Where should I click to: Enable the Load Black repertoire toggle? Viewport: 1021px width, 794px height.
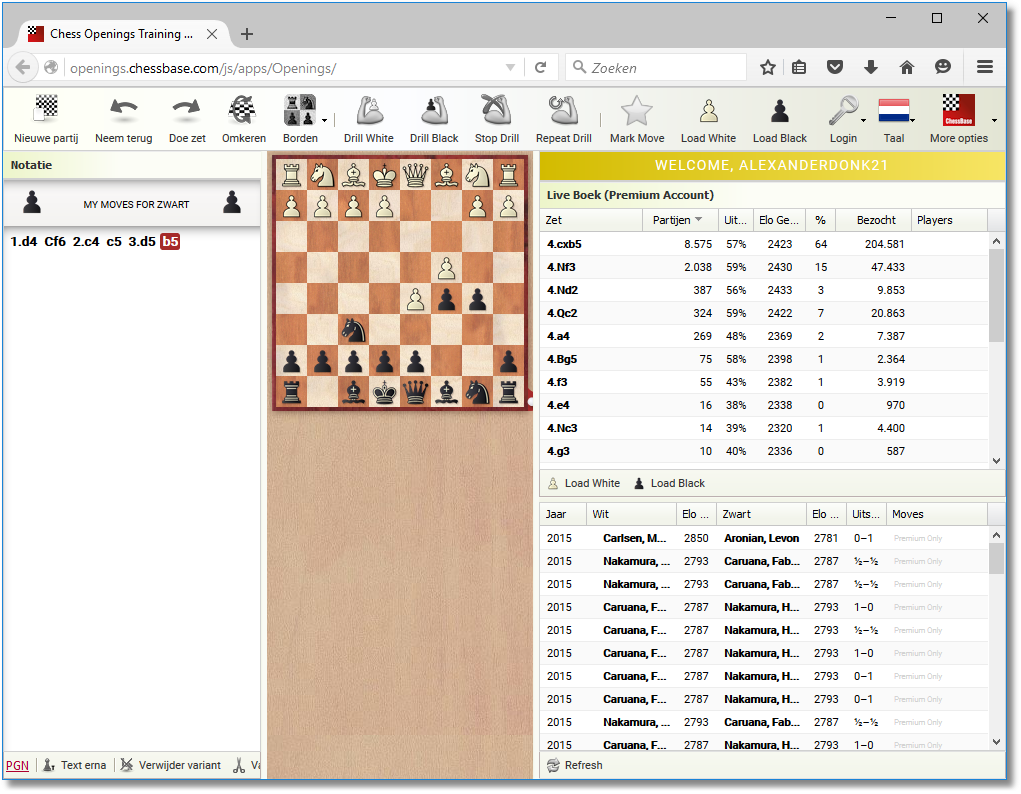779,108
